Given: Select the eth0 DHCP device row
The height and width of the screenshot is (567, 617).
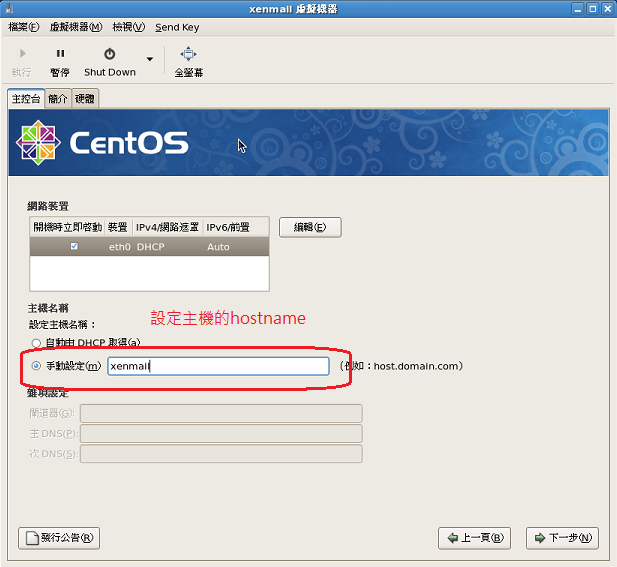Looking at the screenshot, I should tap(149, 247).
